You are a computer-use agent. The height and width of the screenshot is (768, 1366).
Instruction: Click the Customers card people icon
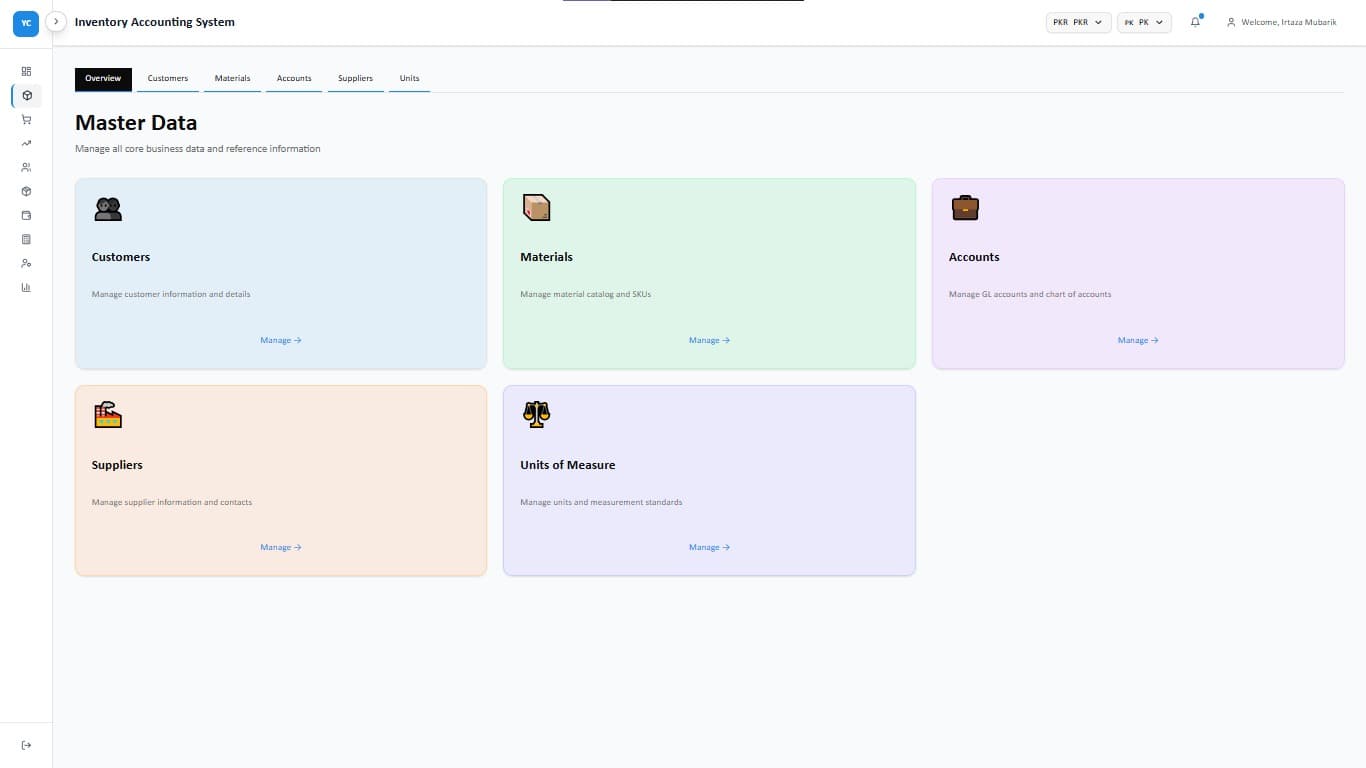[108, 208]
